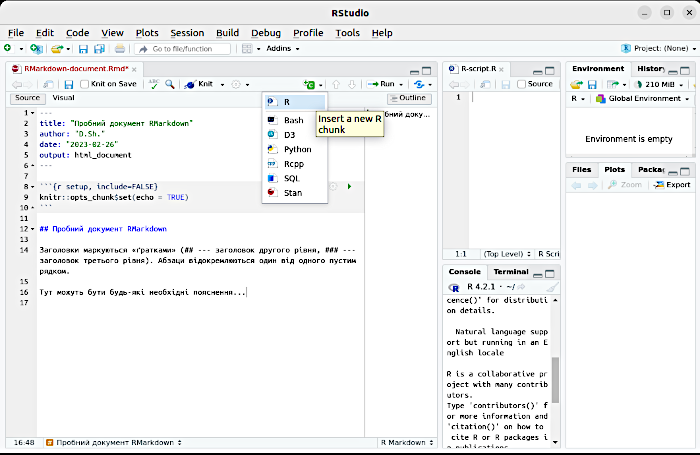The height and width of the screenshot is (455, 700).
Task: Clear the console with broom icon
Action: [552, 287]
